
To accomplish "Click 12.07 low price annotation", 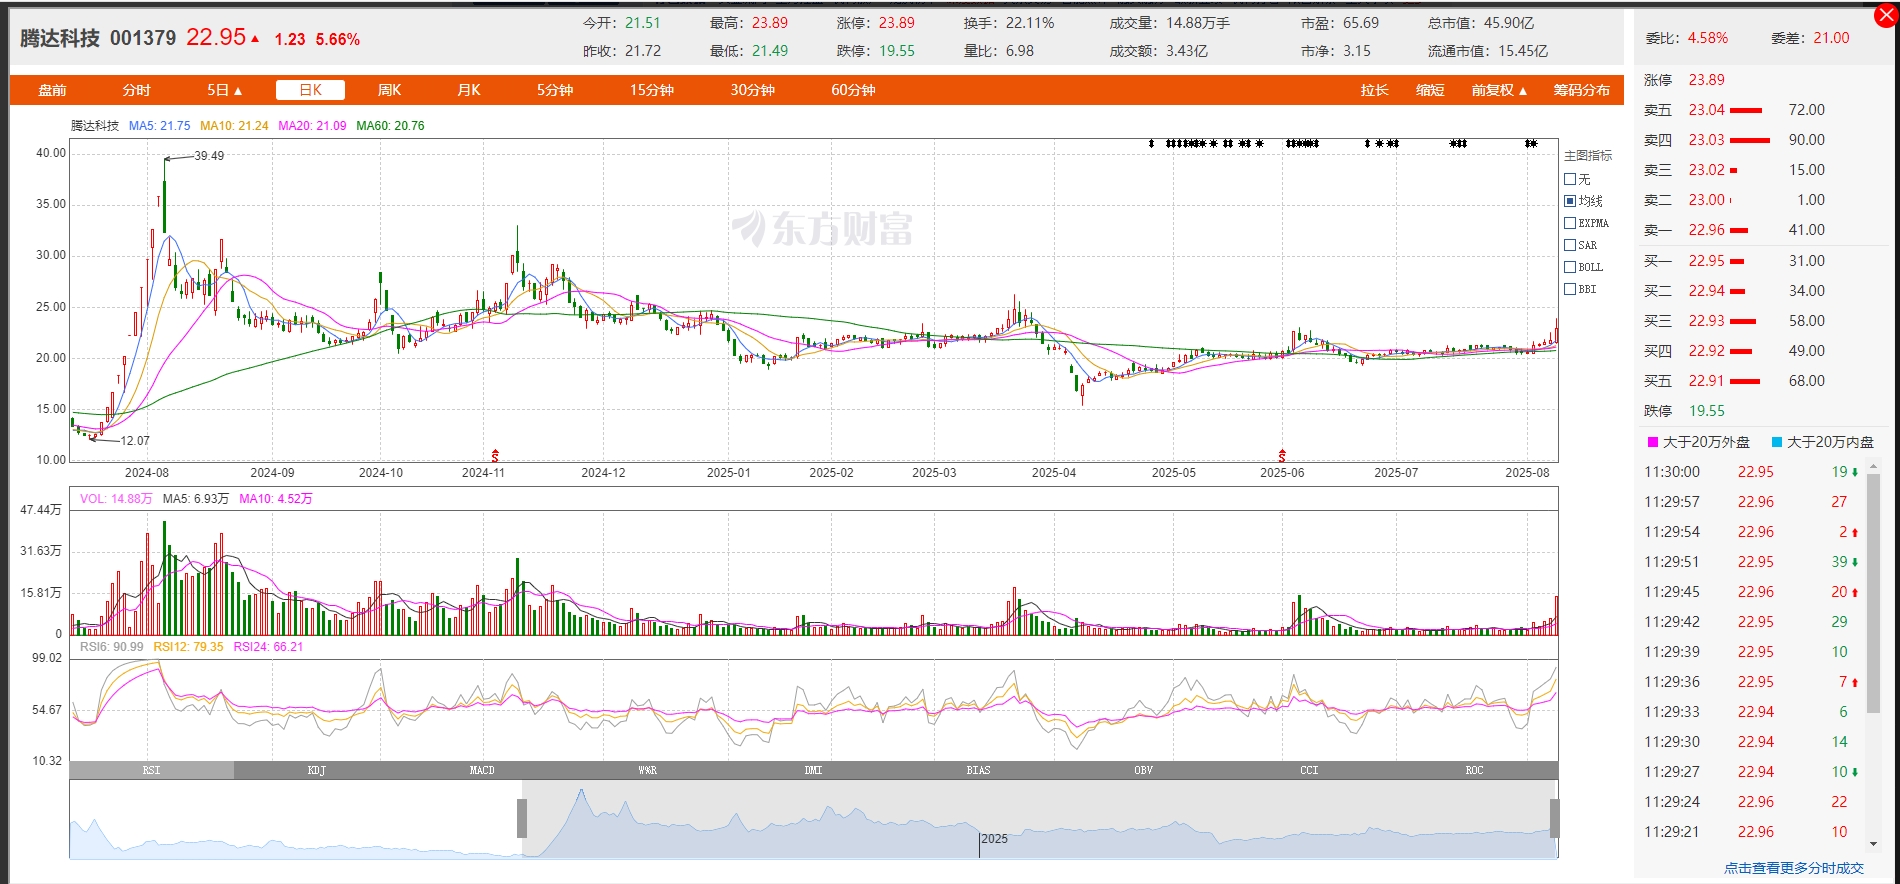I will (135, 441).
